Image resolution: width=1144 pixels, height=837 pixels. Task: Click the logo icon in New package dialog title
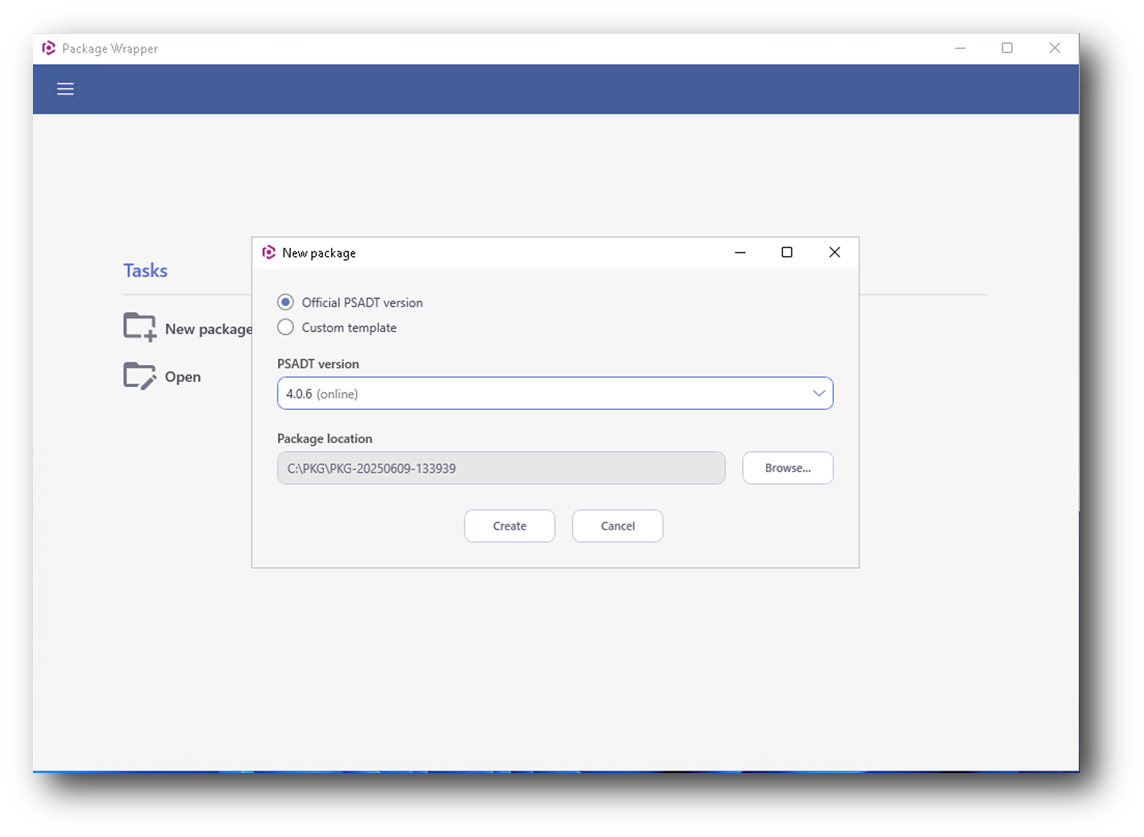(x=268, y=252)
